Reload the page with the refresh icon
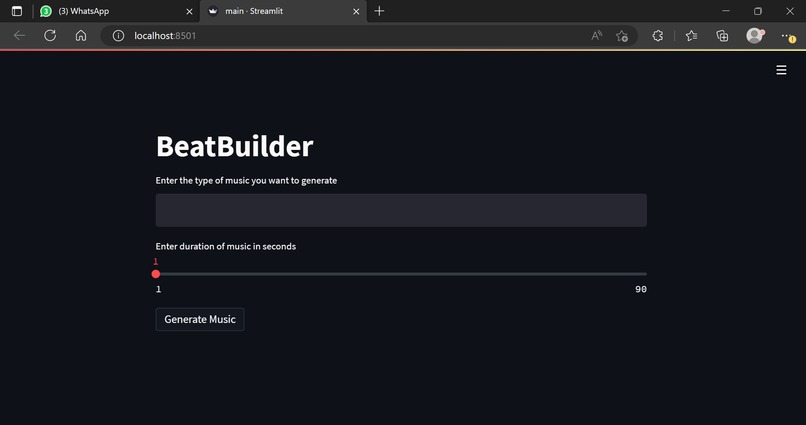 (x=50, y=35)
